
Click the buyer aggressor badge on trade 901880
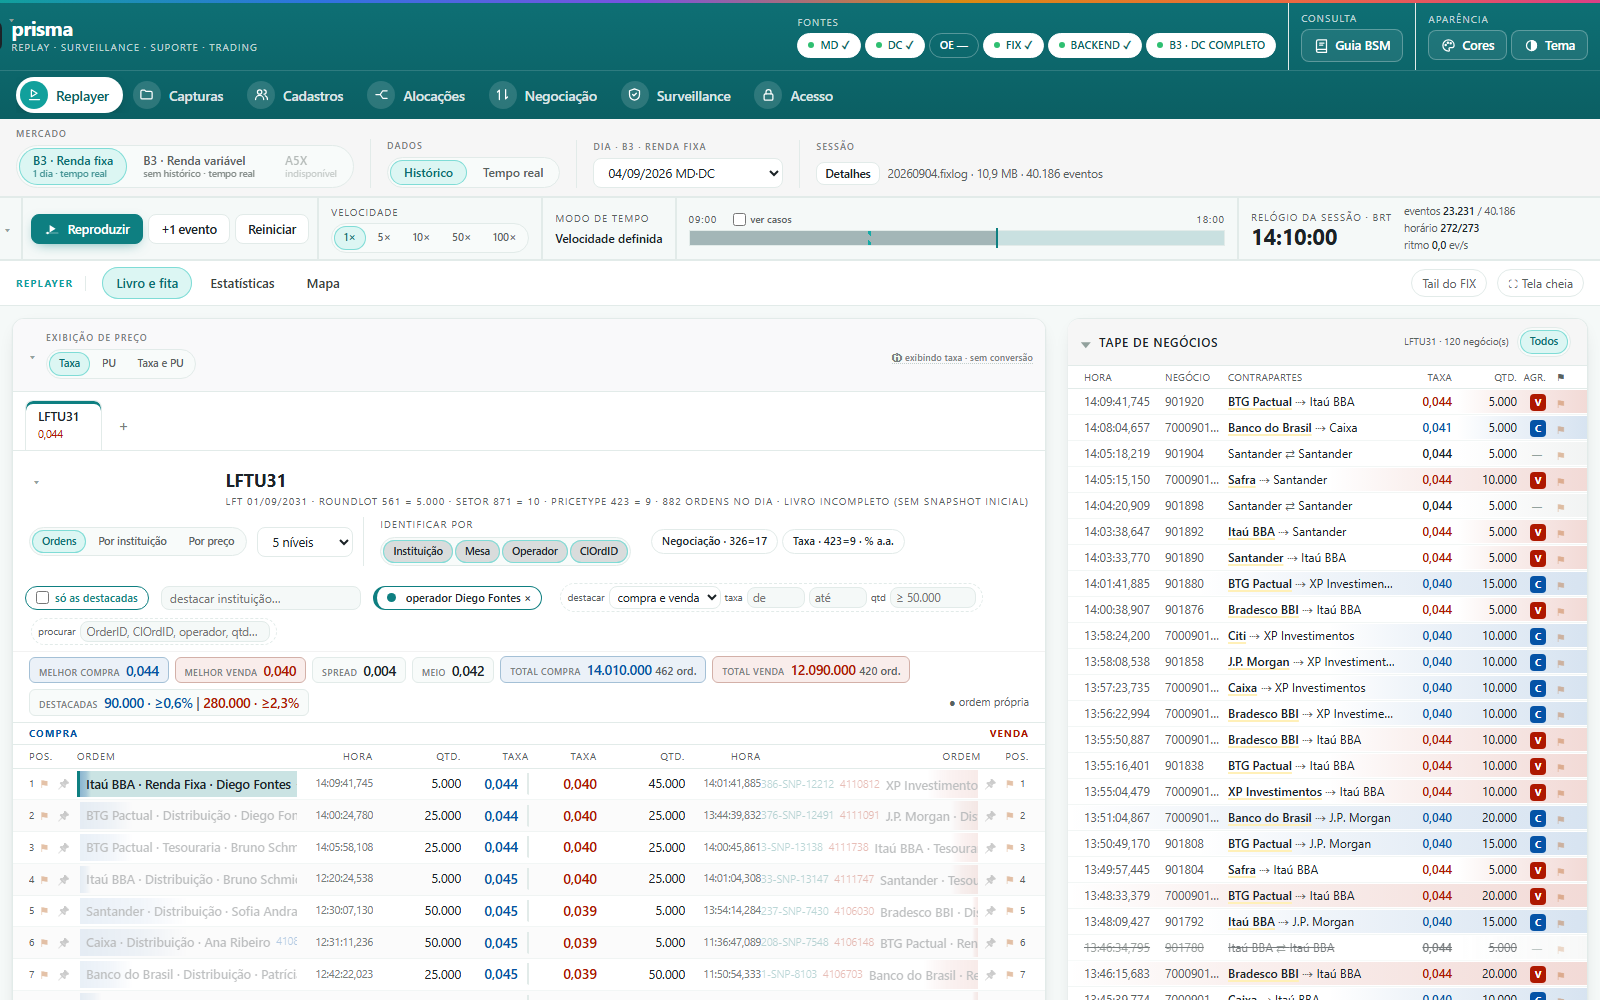coord(1538,584)
